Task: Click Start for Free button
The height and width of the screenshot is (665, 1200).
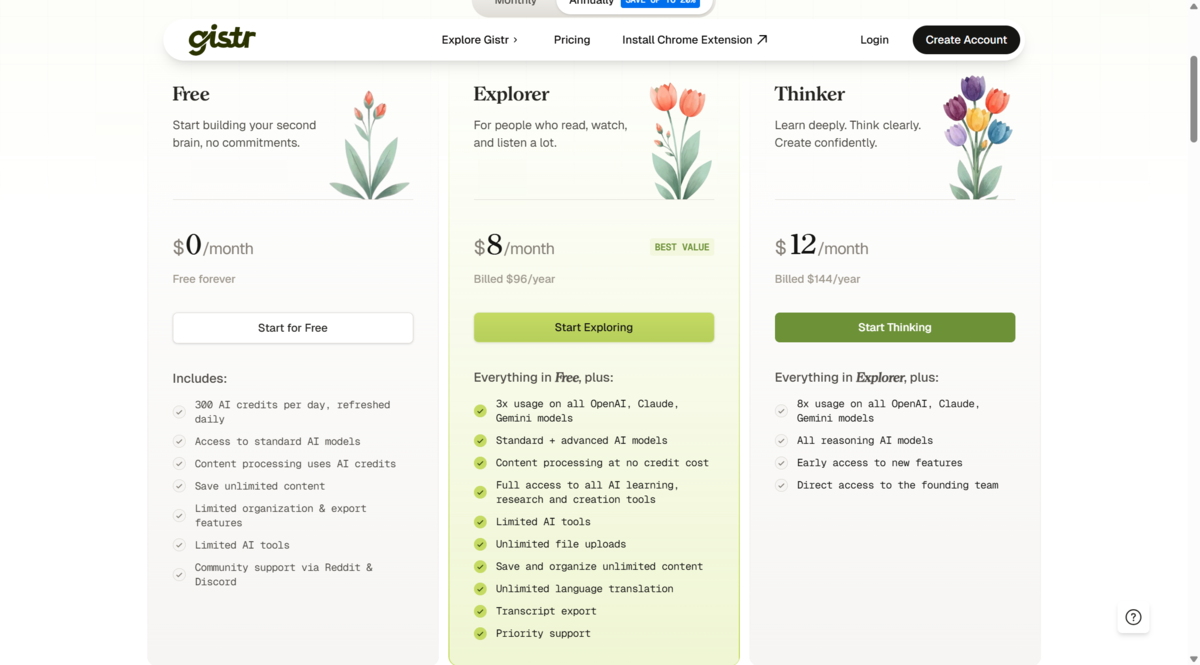Action: pyautogui.click(x=293, y=328)
